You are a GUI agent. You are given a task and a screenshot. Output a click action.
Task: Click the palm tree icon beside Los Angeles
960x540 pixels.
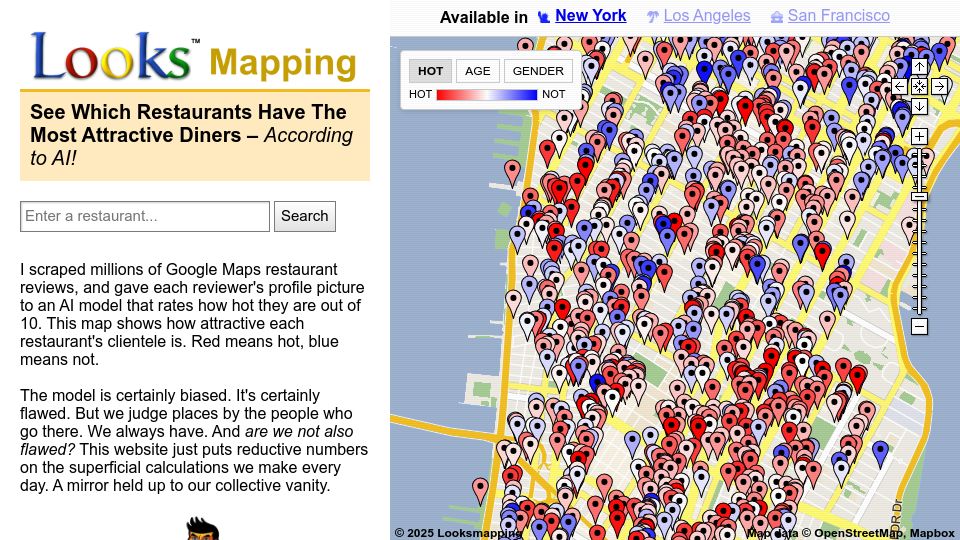click(653, 17)
